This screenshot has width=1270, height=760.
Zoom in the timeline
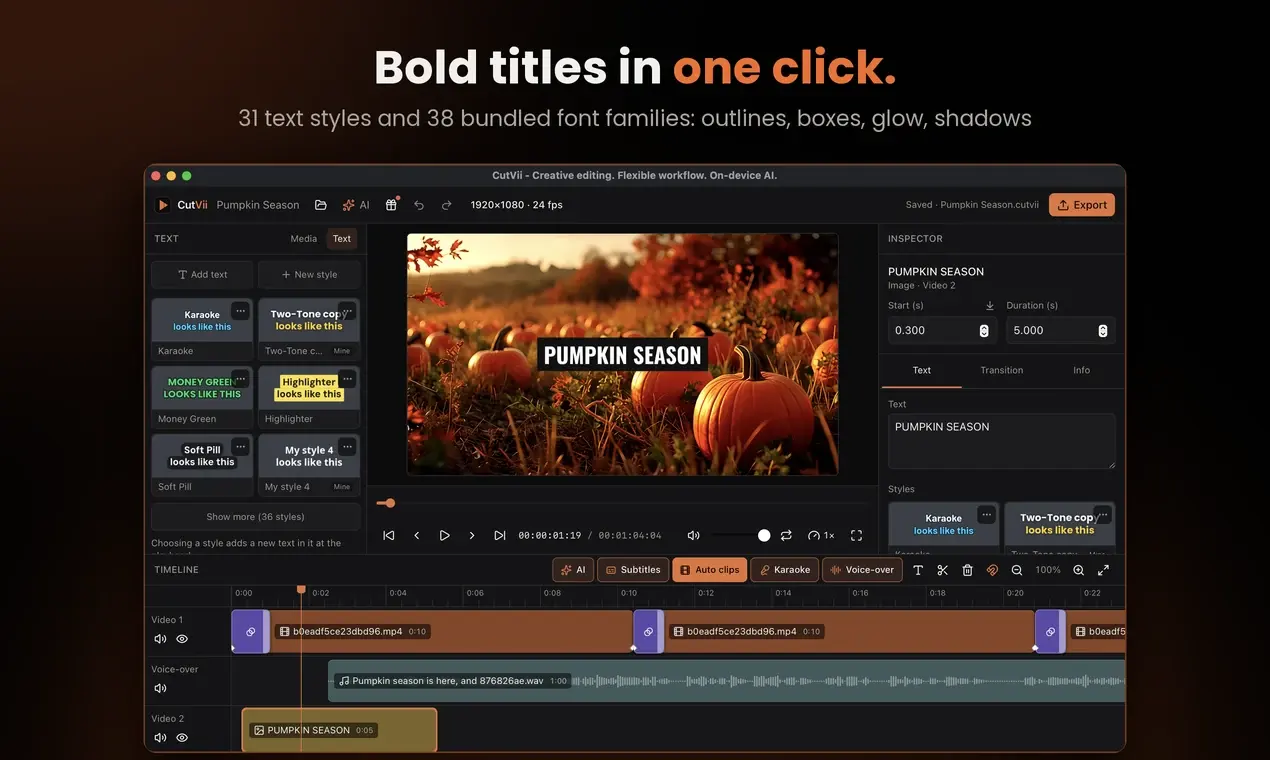tap(1078, 570)
